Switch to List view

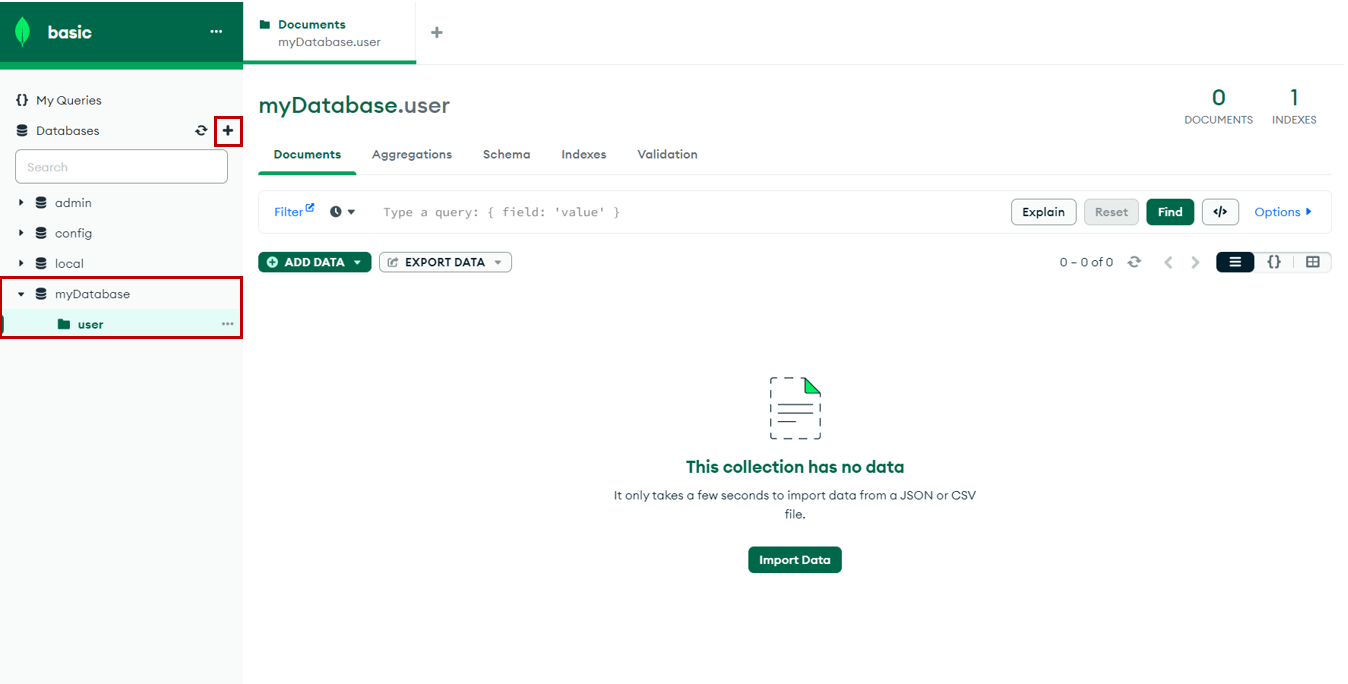[1235, 262]
